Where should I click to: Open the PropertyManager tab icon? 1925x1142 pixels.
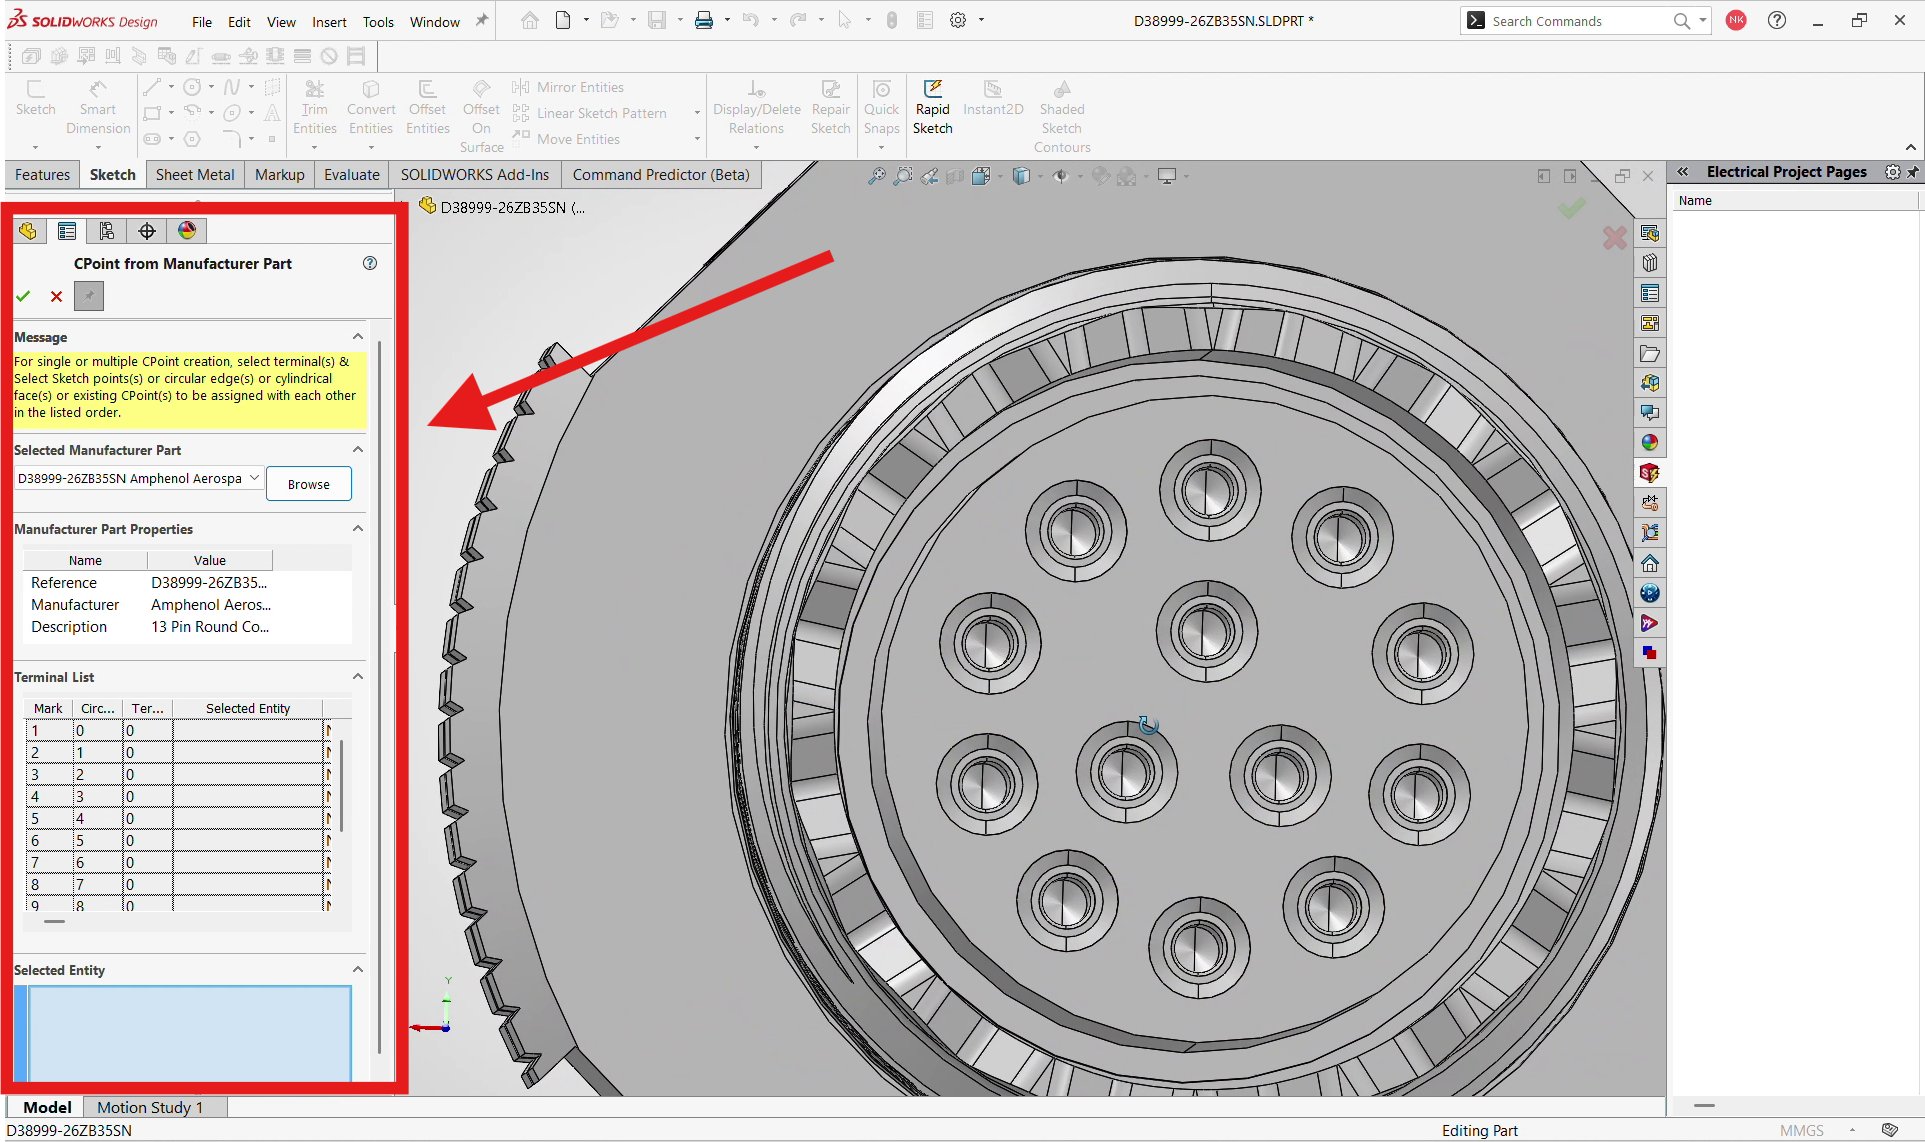click(x=67, y=231)
